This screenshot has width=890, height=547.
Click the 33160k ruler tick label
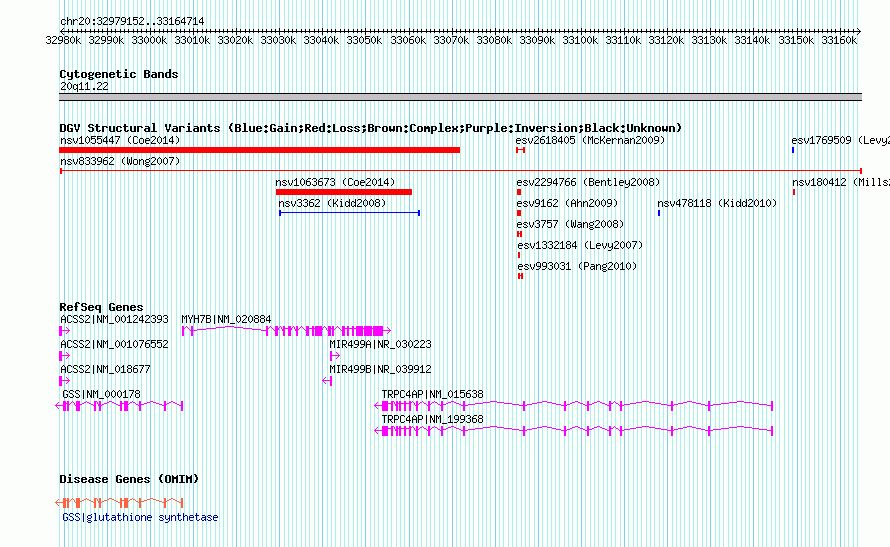point(839,40)
